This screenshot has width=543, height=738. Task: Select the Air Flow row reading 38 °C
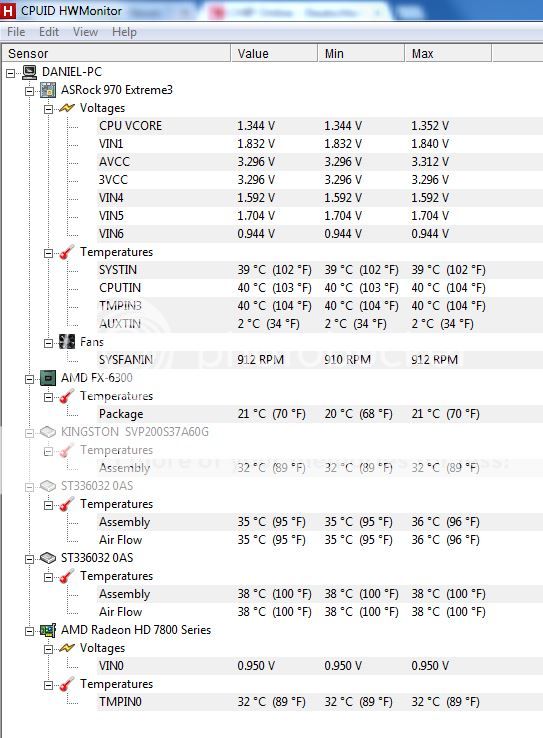pyautogui.click(x=319, y=612)
